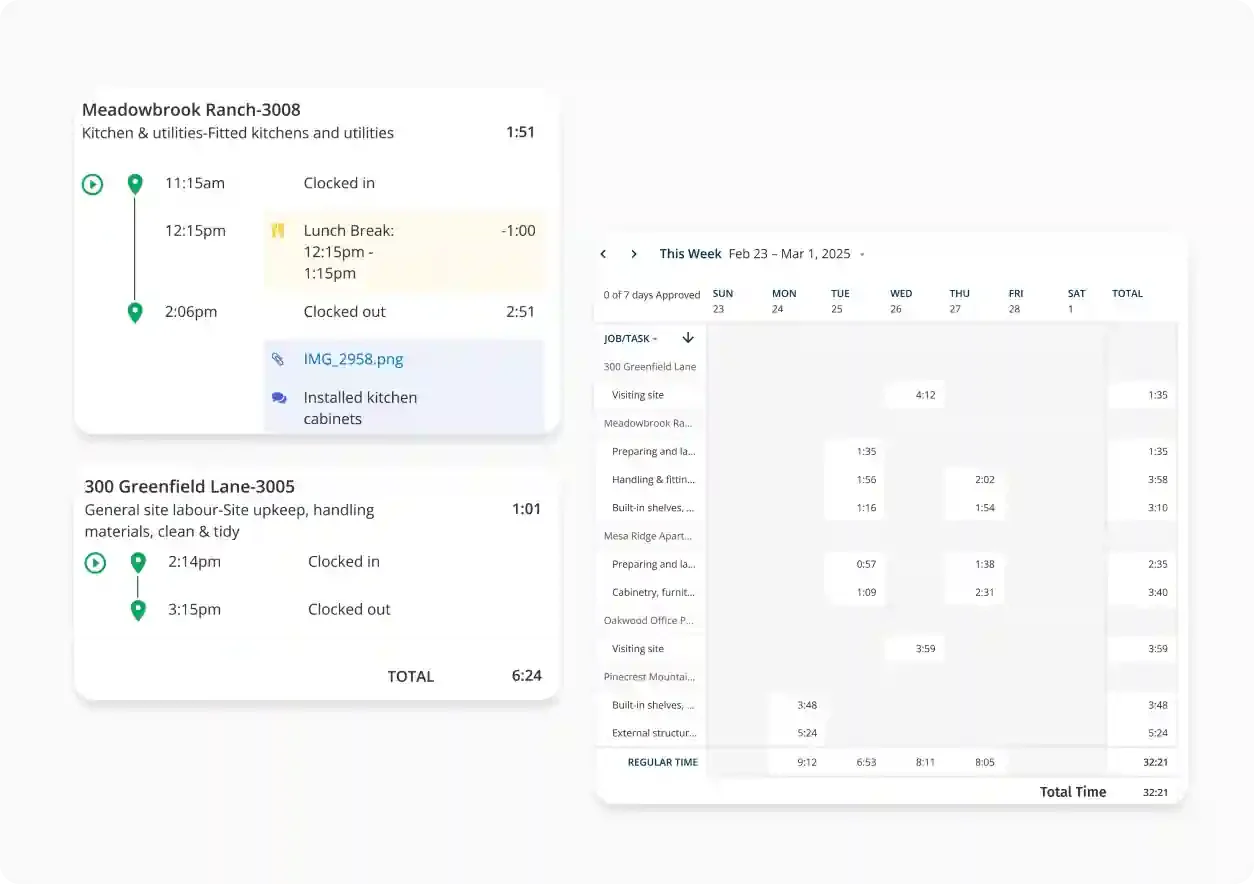Select the Meadowbrook Ranch-3008 entry title
Viewport: 1254px width, 884px height.
(191, 110)
